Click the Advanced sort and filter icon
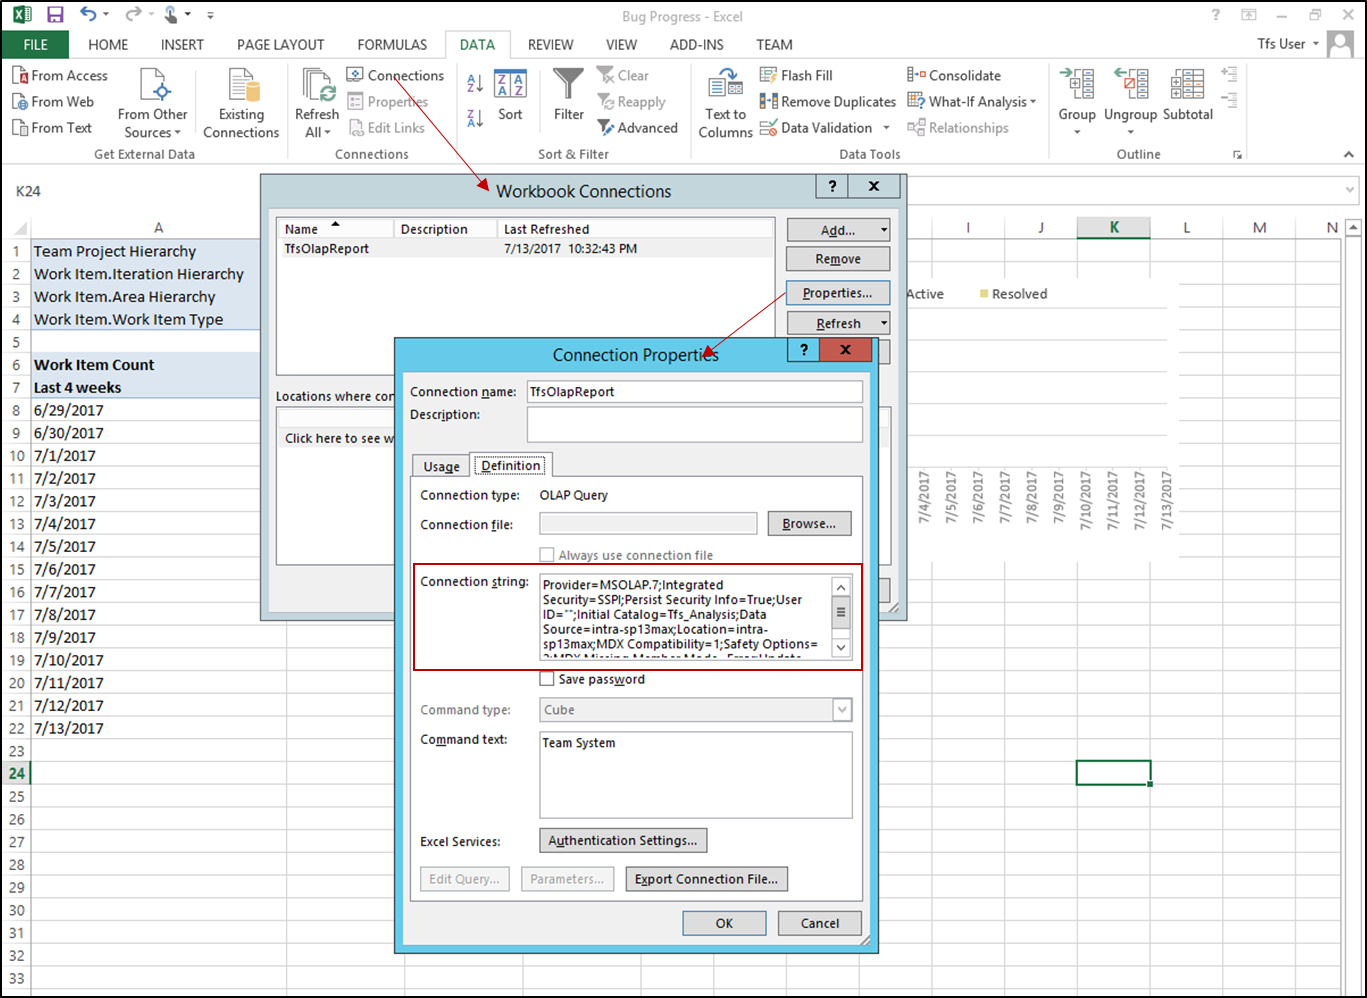1367x998 pixels. [x=638, y=127]
